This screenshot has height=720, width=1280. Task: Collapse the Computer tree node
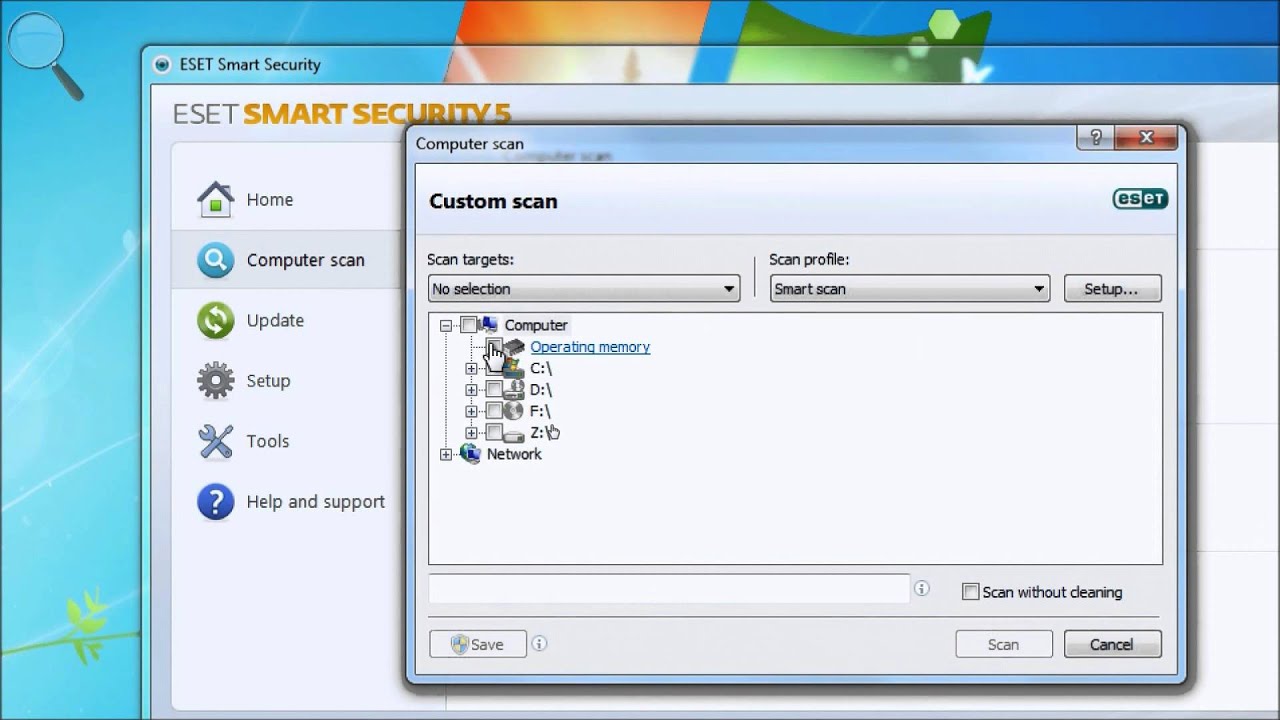446,326
